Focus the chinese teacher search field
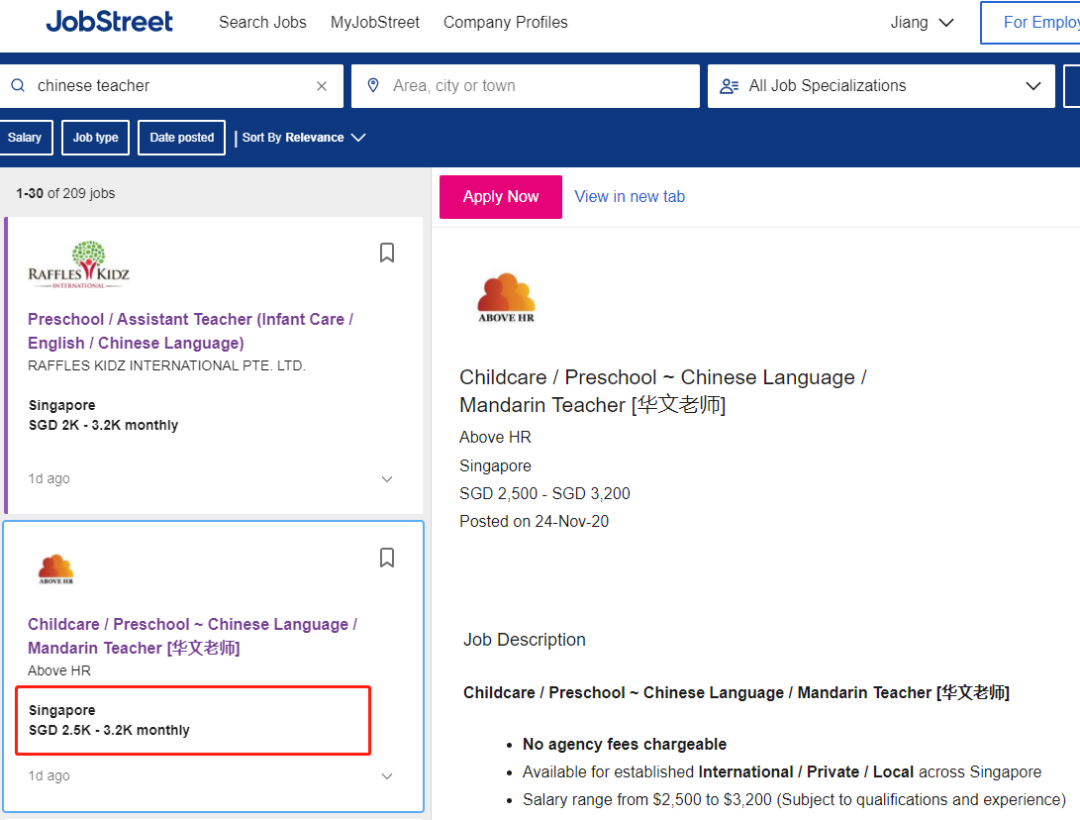 point(172,86)
